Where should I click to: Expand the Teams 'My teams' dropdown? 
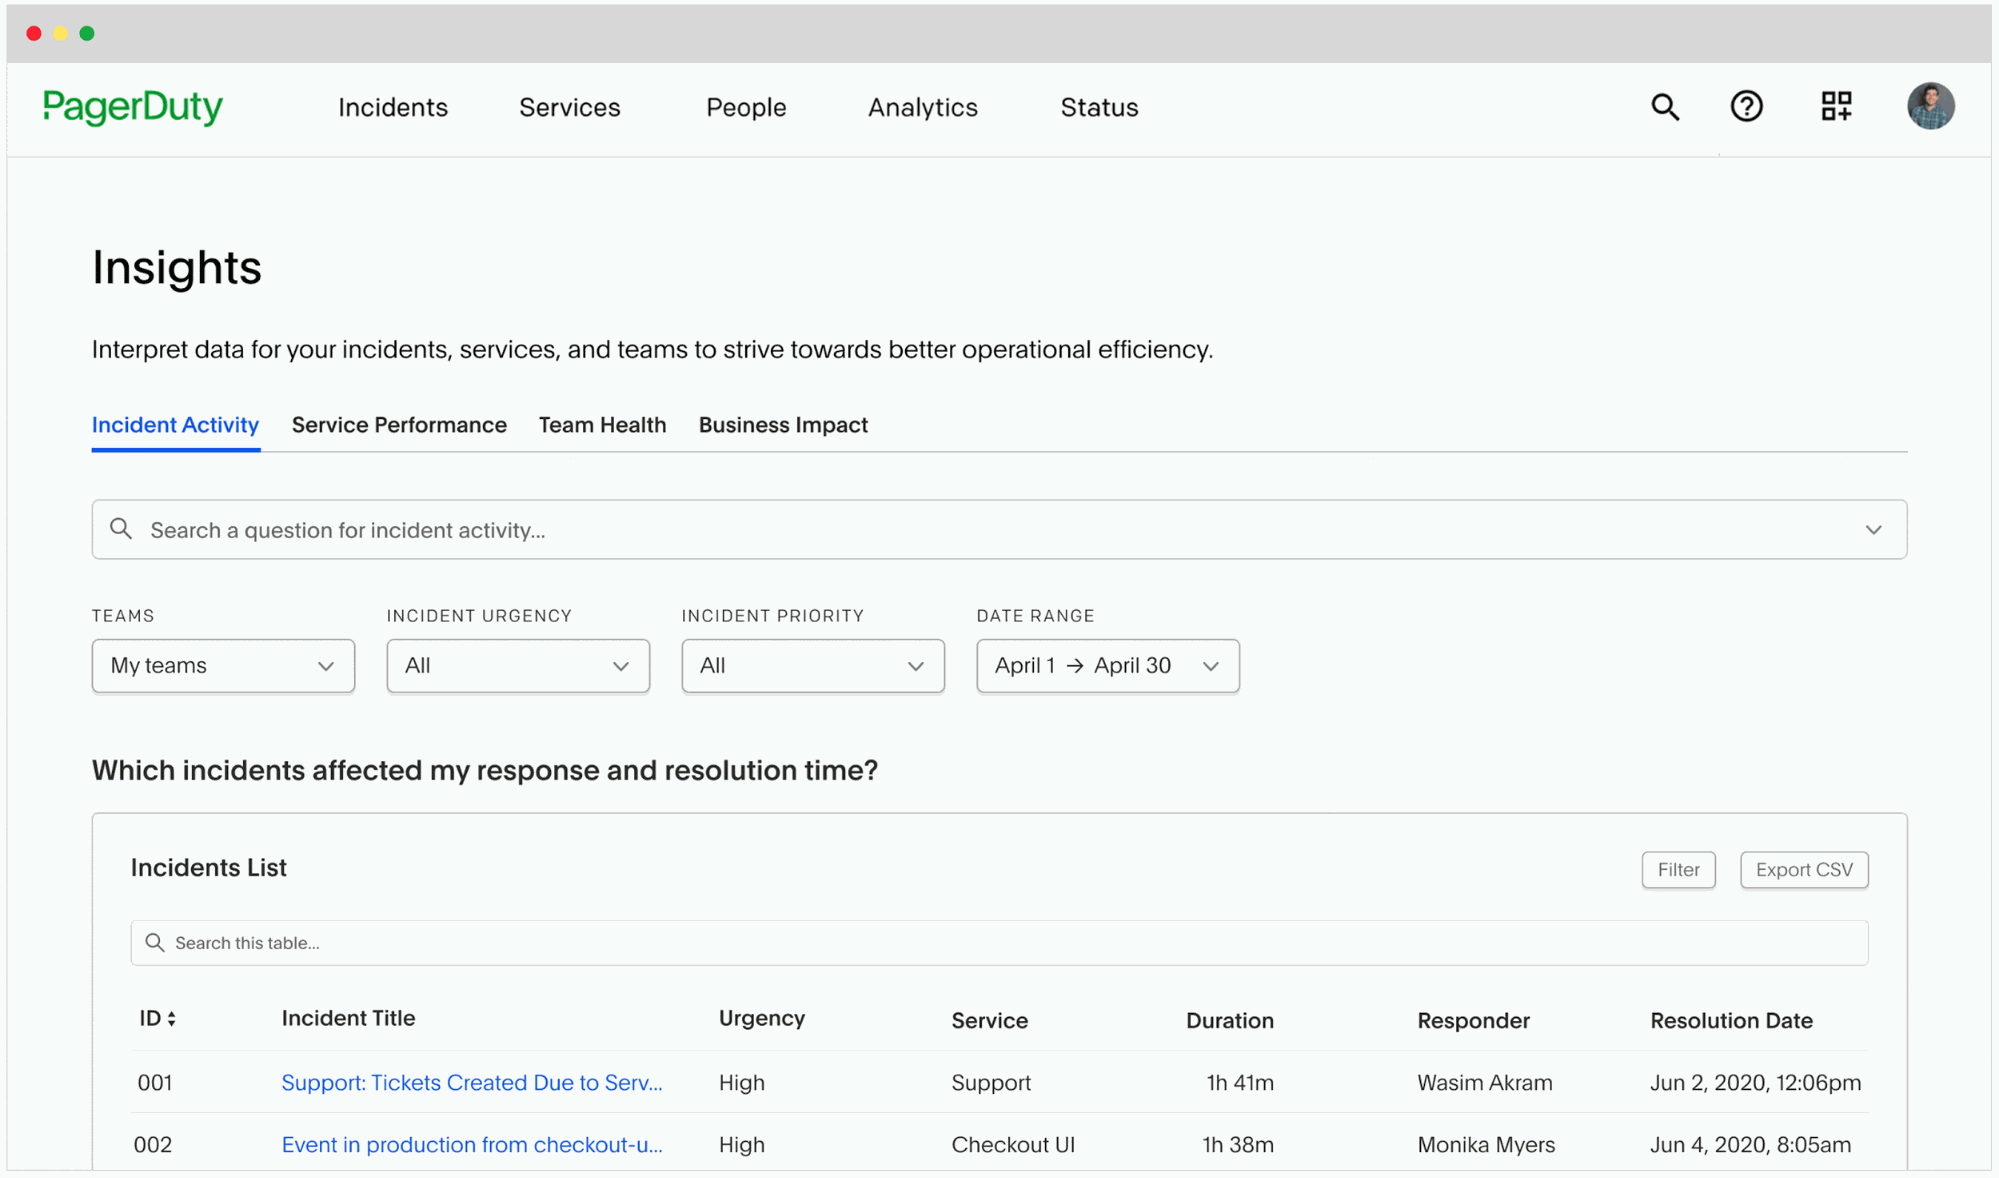tap(223, 666)
